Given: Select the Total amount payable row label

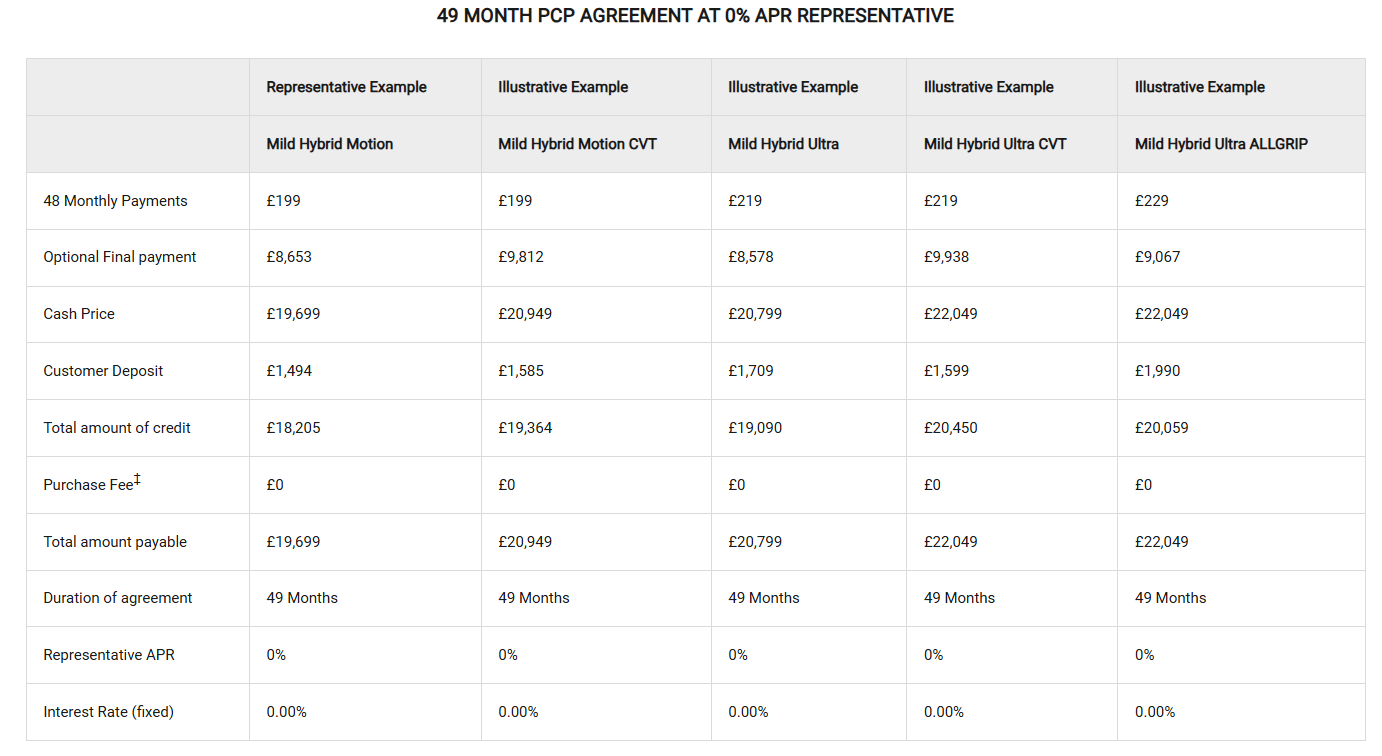Looking at the screenshot, I should tap(115, 542).
